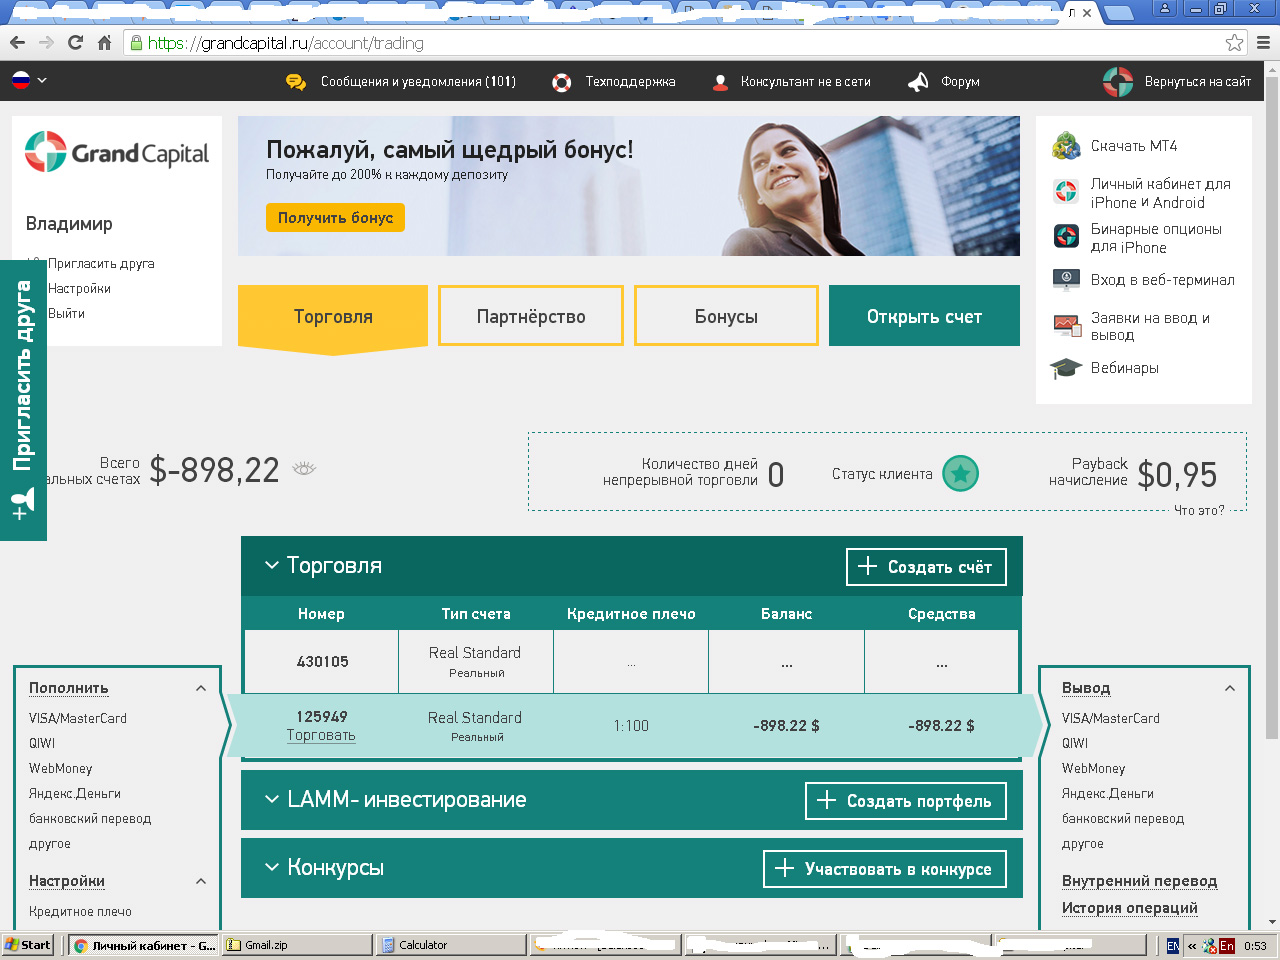Select QIWI in Пополнить panel

pyautogui.click(x=42, y=743)
